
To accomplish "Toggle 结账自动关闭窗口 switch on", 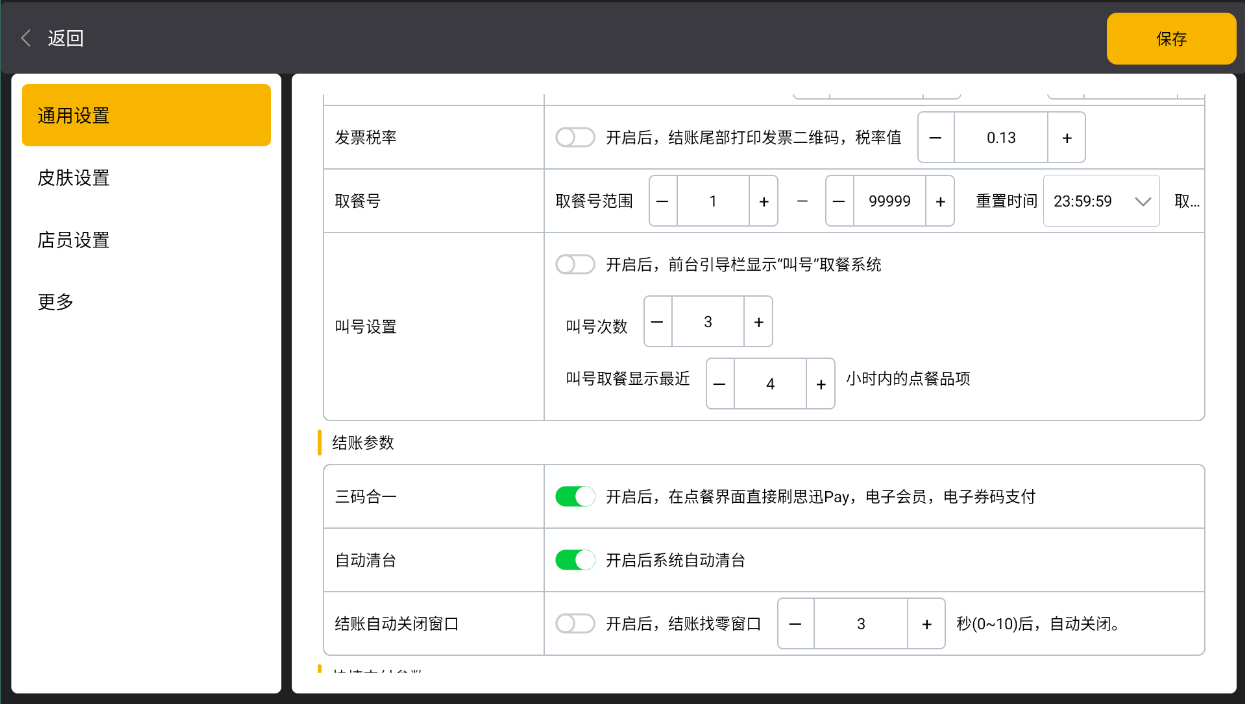I will pos(575,624).
